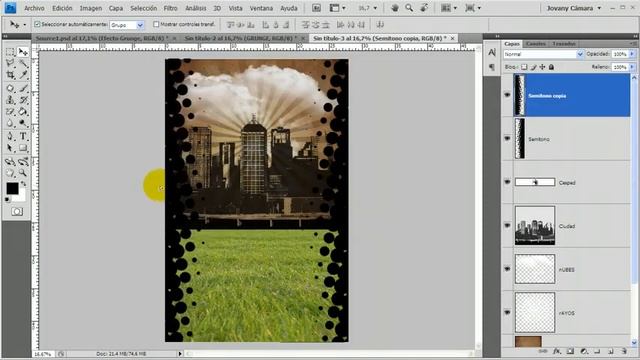Open the Archivo menu
Image resolution: width=640 pixels, height=360 pixels.
tap(34, 8)
